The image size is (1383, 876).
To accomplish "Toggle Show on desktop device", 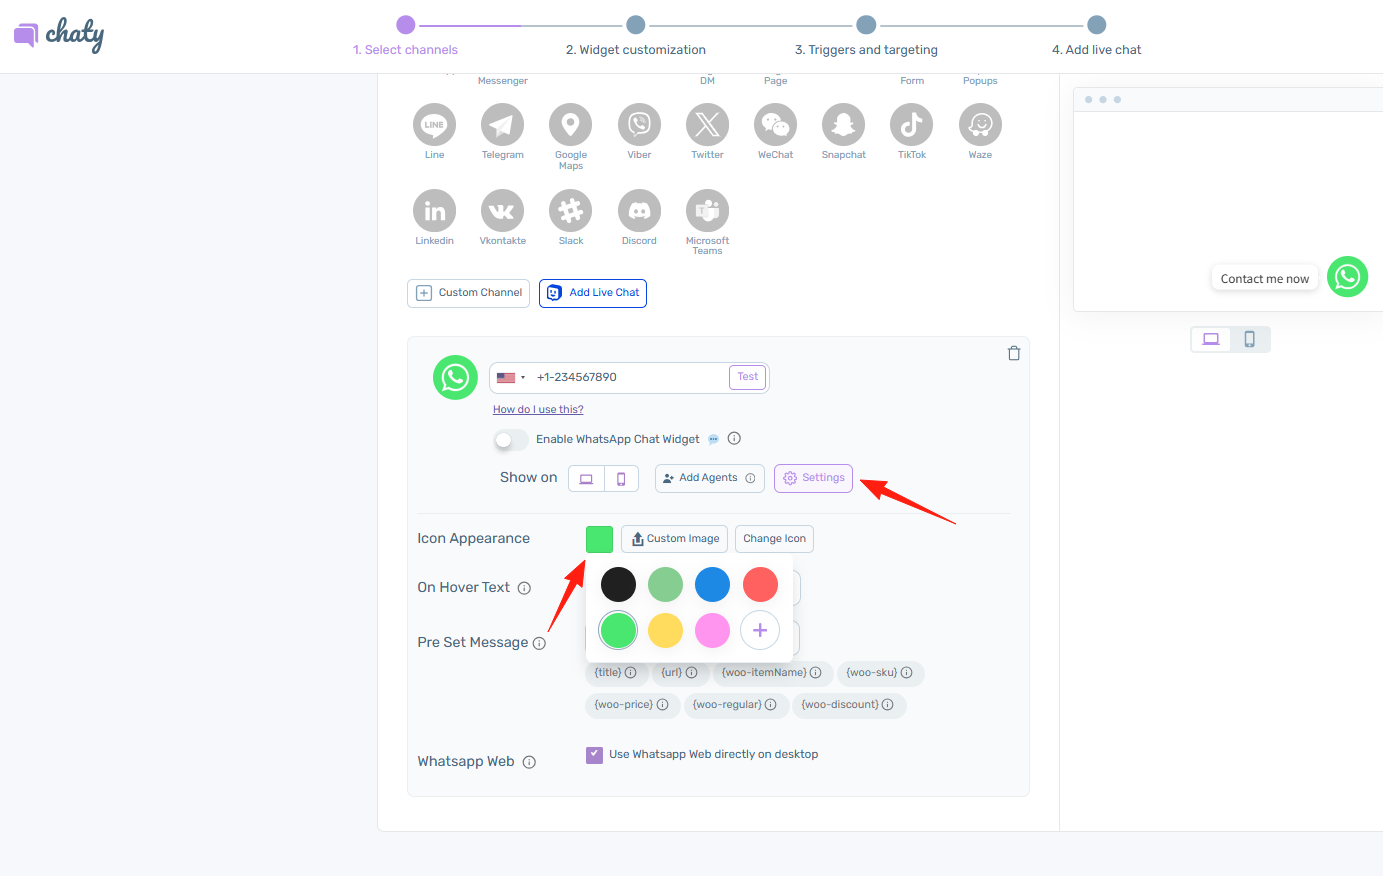I will coord(586,479).
